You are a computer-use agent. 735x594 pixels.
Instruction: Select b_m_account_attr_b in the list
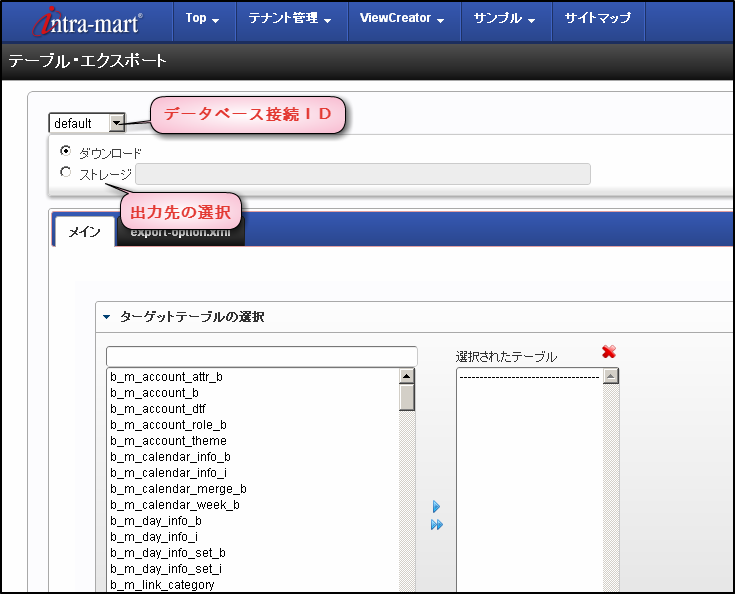coord(253,377)
